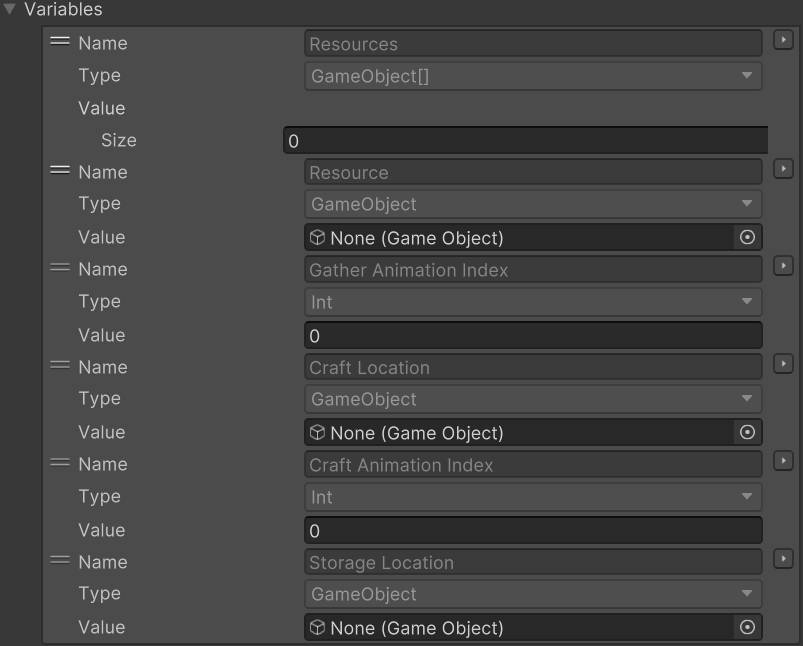Click the drag handle beside the Resource variable
The width and height of the screenshot is (803, 646).
60,172
